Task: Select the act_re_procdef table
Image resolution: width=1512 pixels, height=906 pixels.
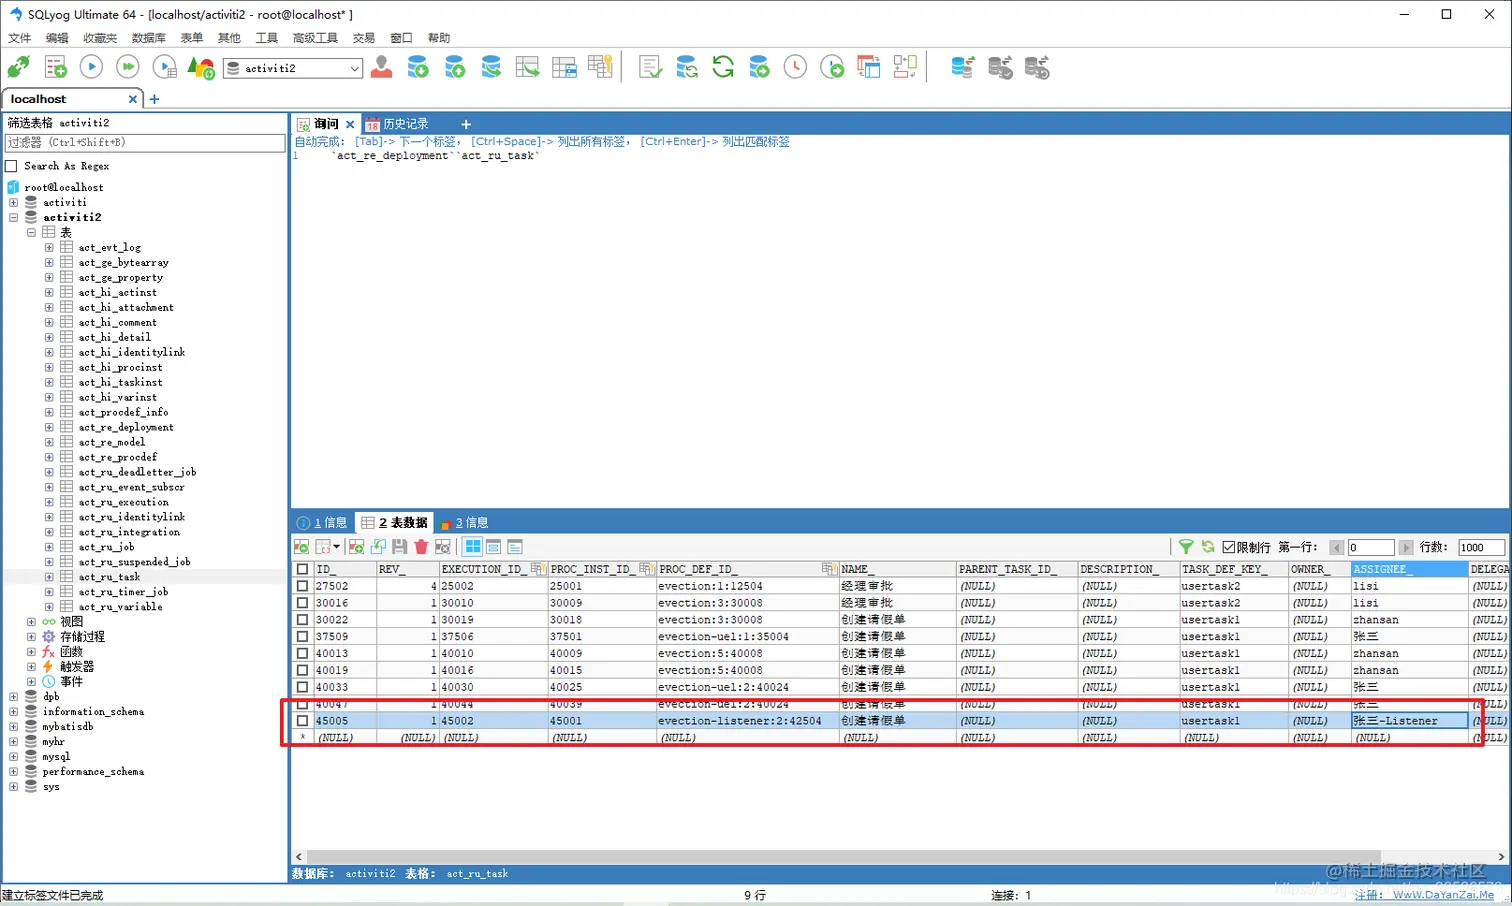Action: [x=117, y=457]
